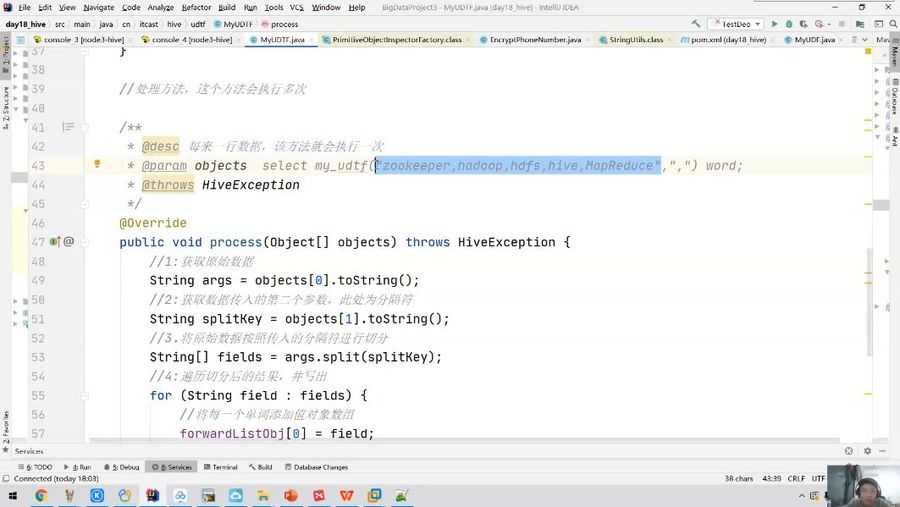Open the Database Changes tool window button
Image resolution: width=900 pixels, height=507 pixels.
[x=317, y=467]
